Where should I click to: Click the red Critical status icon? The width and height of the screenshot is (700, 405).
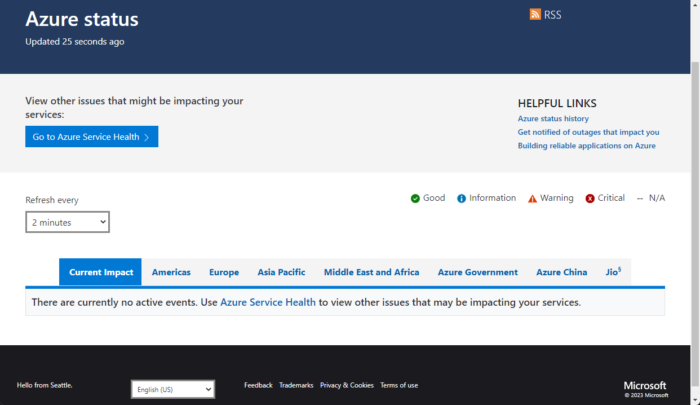(590, 198)
